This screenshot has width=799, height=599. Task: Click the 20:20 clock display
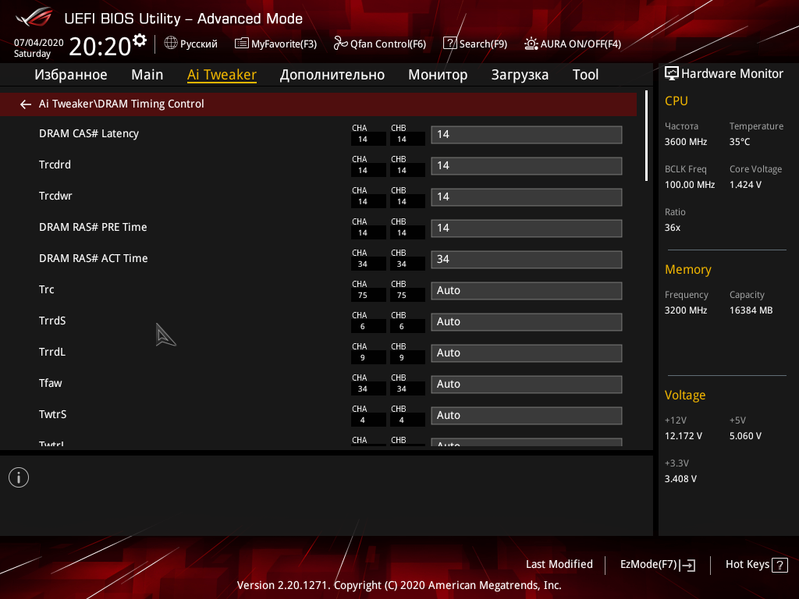point(100,46)
